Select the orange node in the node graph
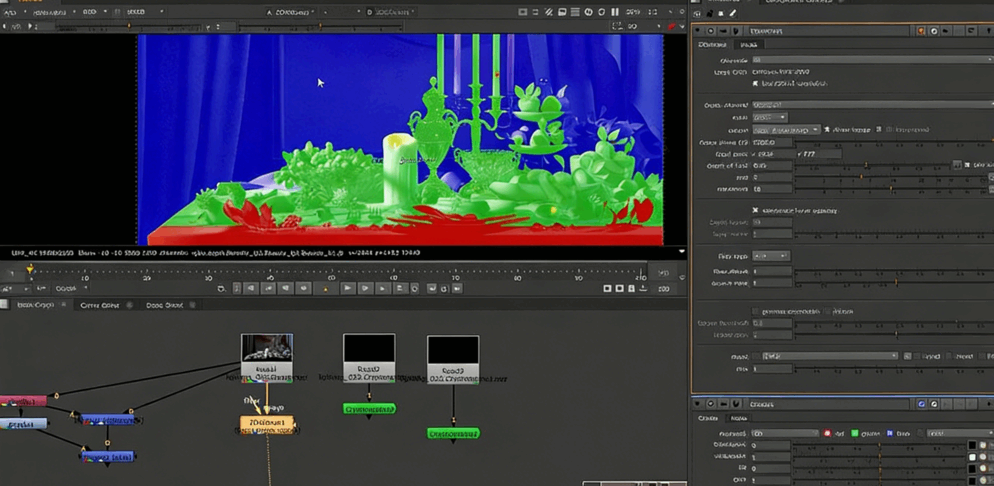 (267, 424)
